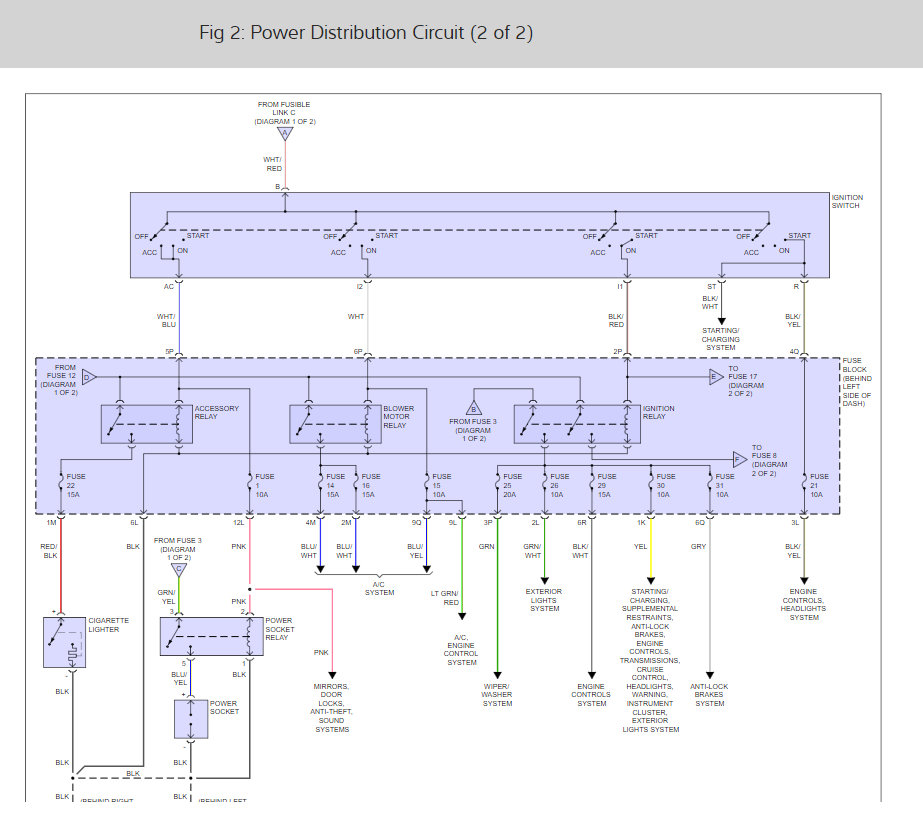Viewport: 923px width, 817px height.
Task: Click the BLU/YEL wire label near 9Q
Action: [x=415, y=551]
